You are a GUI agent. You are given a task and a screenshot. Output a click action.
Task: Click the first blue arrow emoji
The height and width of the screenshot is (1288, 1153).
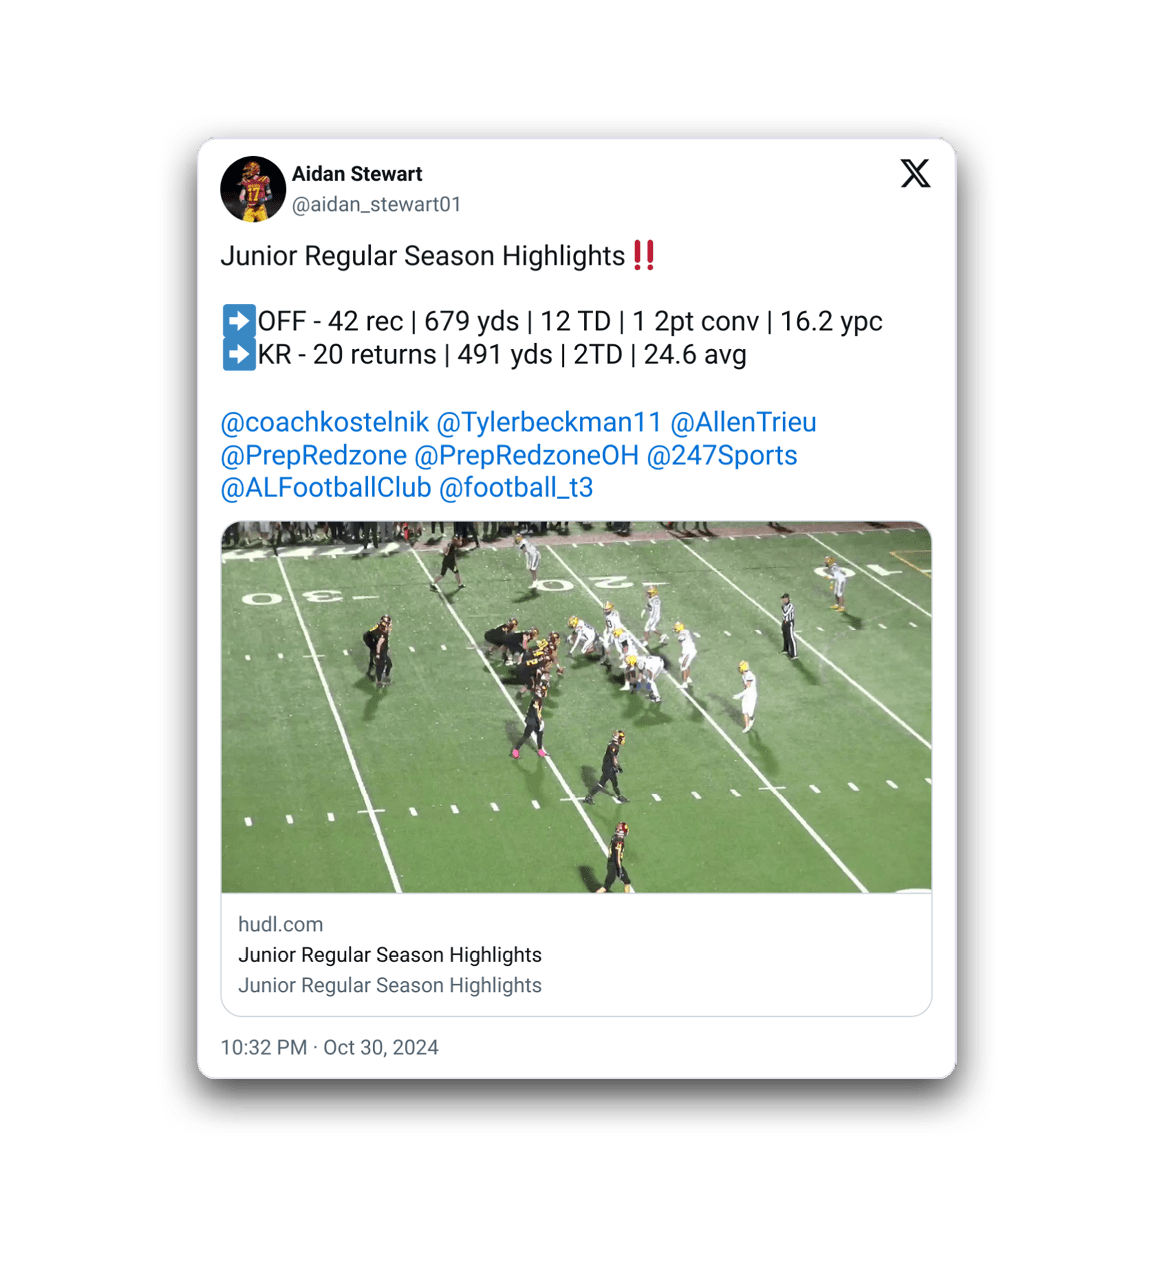tap(238, 321)
